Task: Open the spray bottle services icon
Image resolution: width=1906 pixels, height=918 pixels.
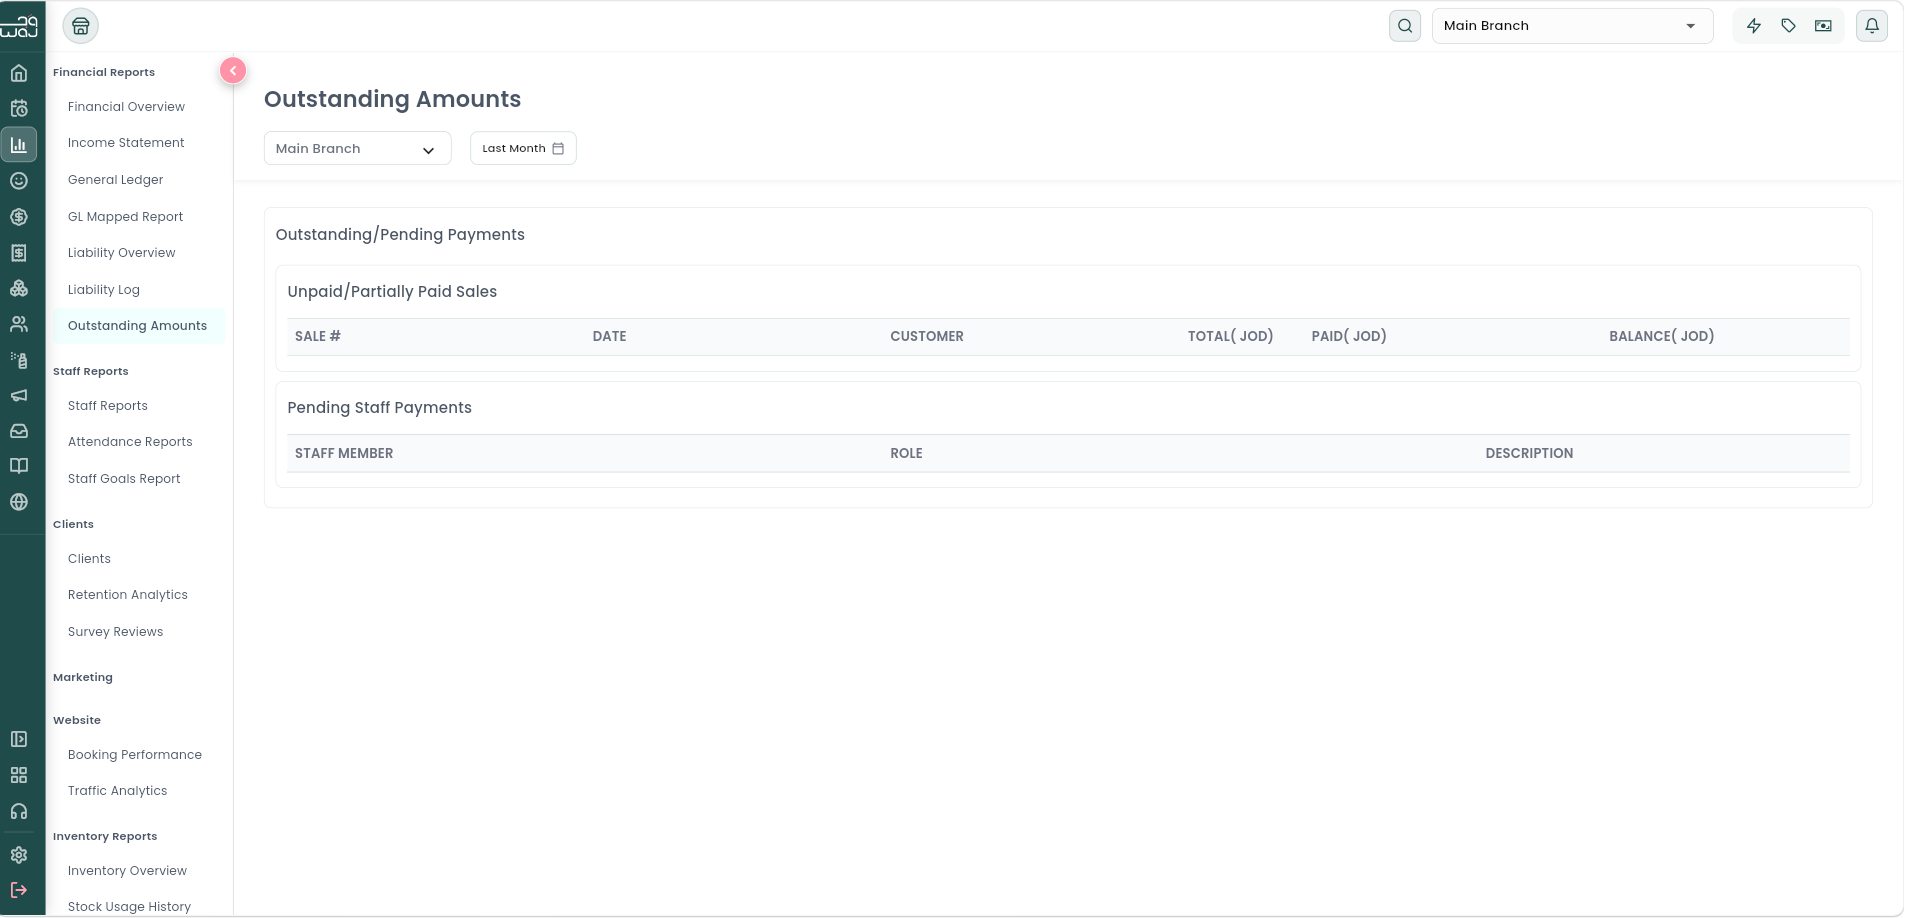Action: click(x=19, y=360)
